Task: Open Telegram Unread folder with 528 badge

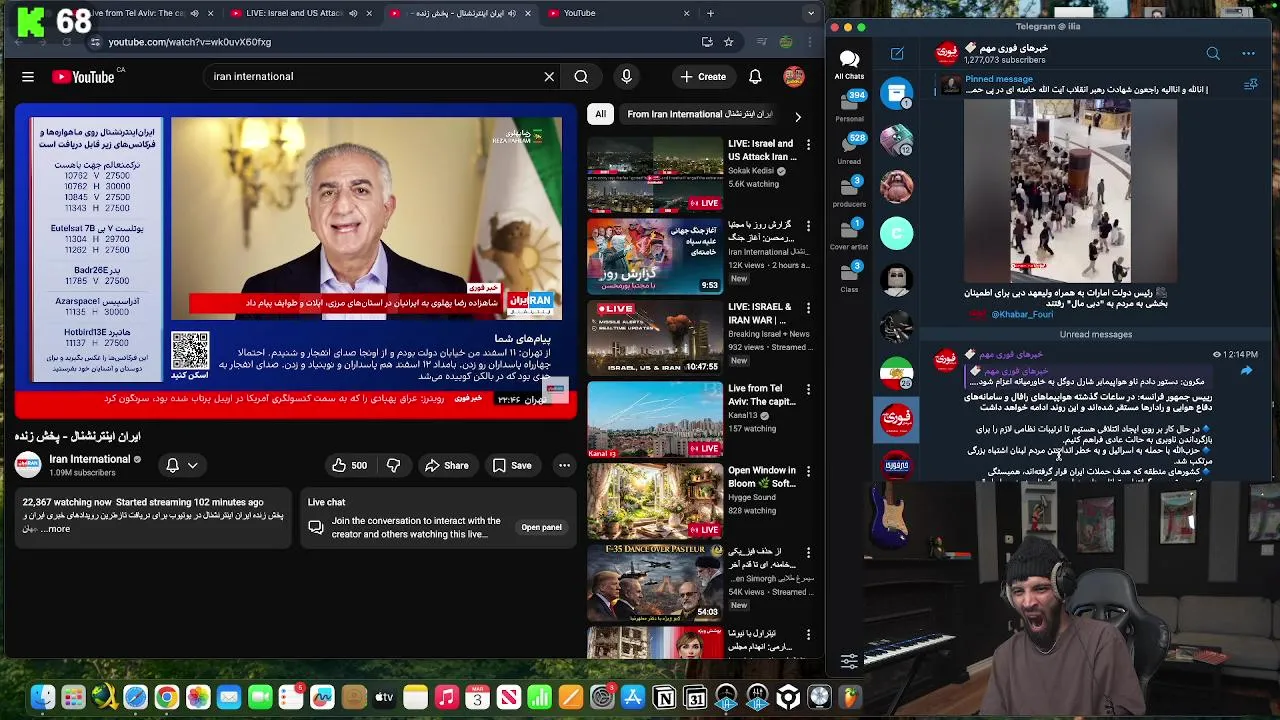Action: [x=849, y=149]
